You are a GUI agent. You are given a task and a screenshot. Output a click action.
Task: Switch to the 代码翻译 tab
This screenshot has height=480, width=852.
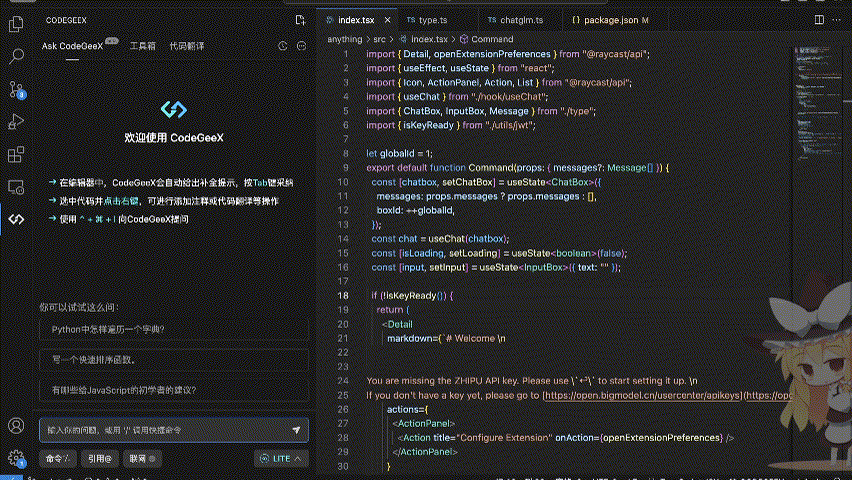[187, 46]
